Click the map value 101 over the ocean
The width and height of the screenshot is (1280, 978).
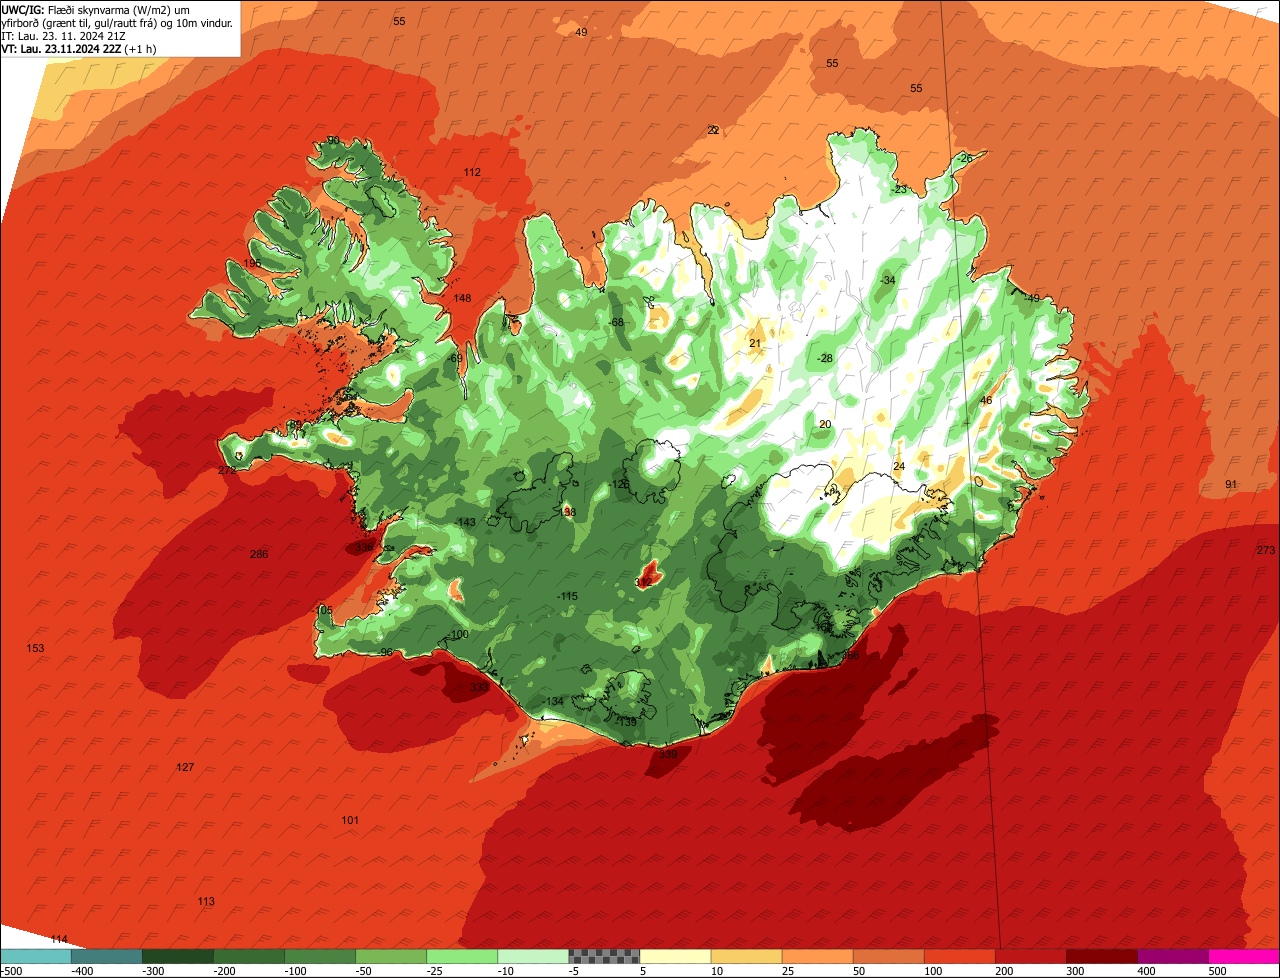[350, 820]
